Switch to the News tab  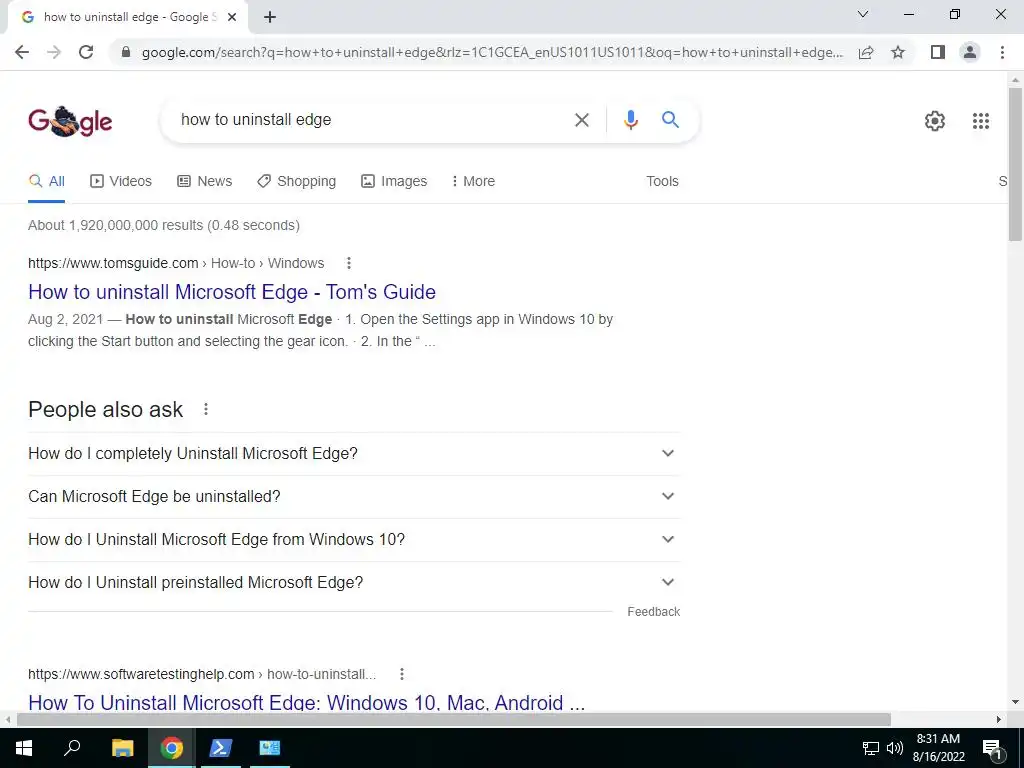[x=204, y=182]
